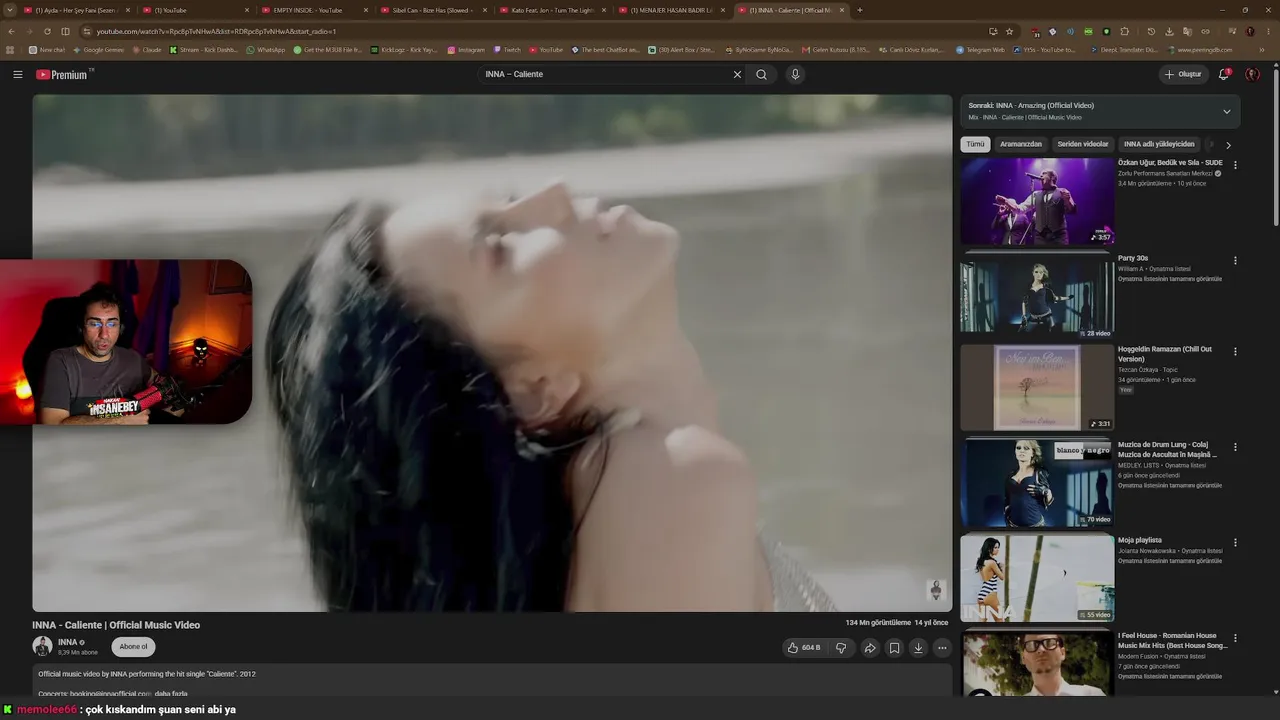Image resolution: width=1280 pixels, height=720 pixels.
Task: Reload the page
Action: click(48, 31)
